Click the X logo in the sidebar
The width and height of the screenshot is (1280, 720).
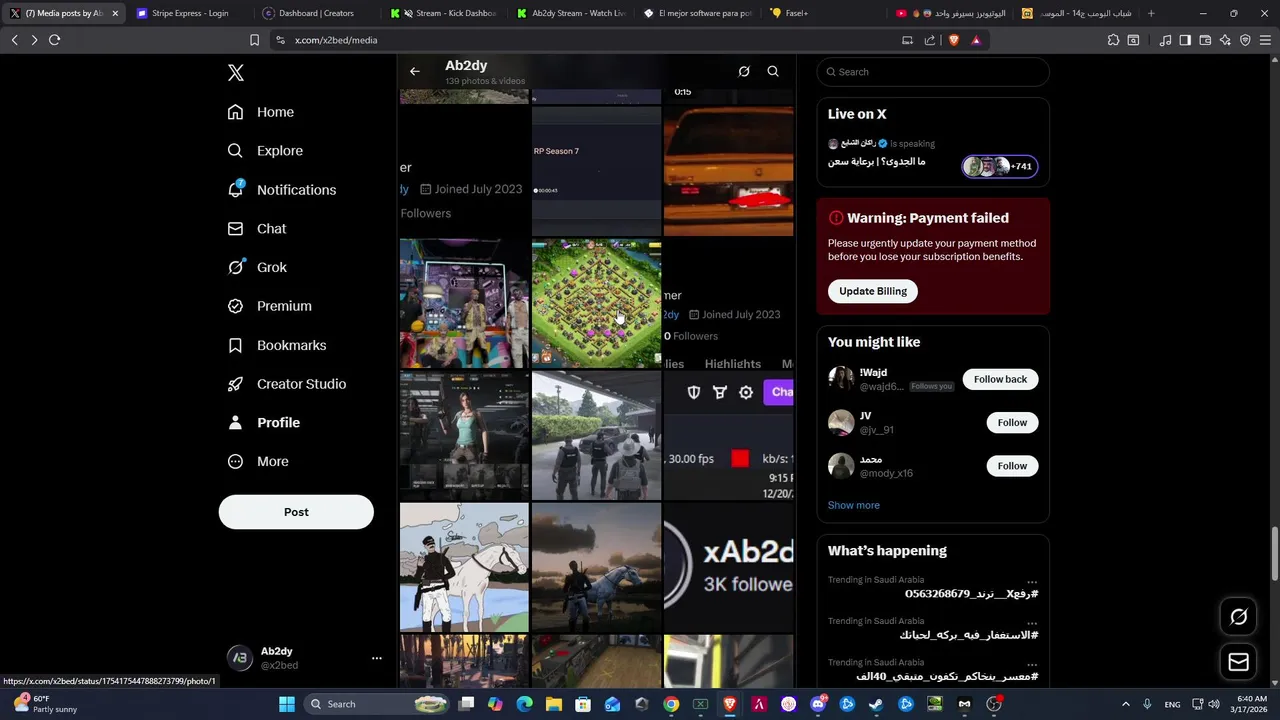[236, 73]
